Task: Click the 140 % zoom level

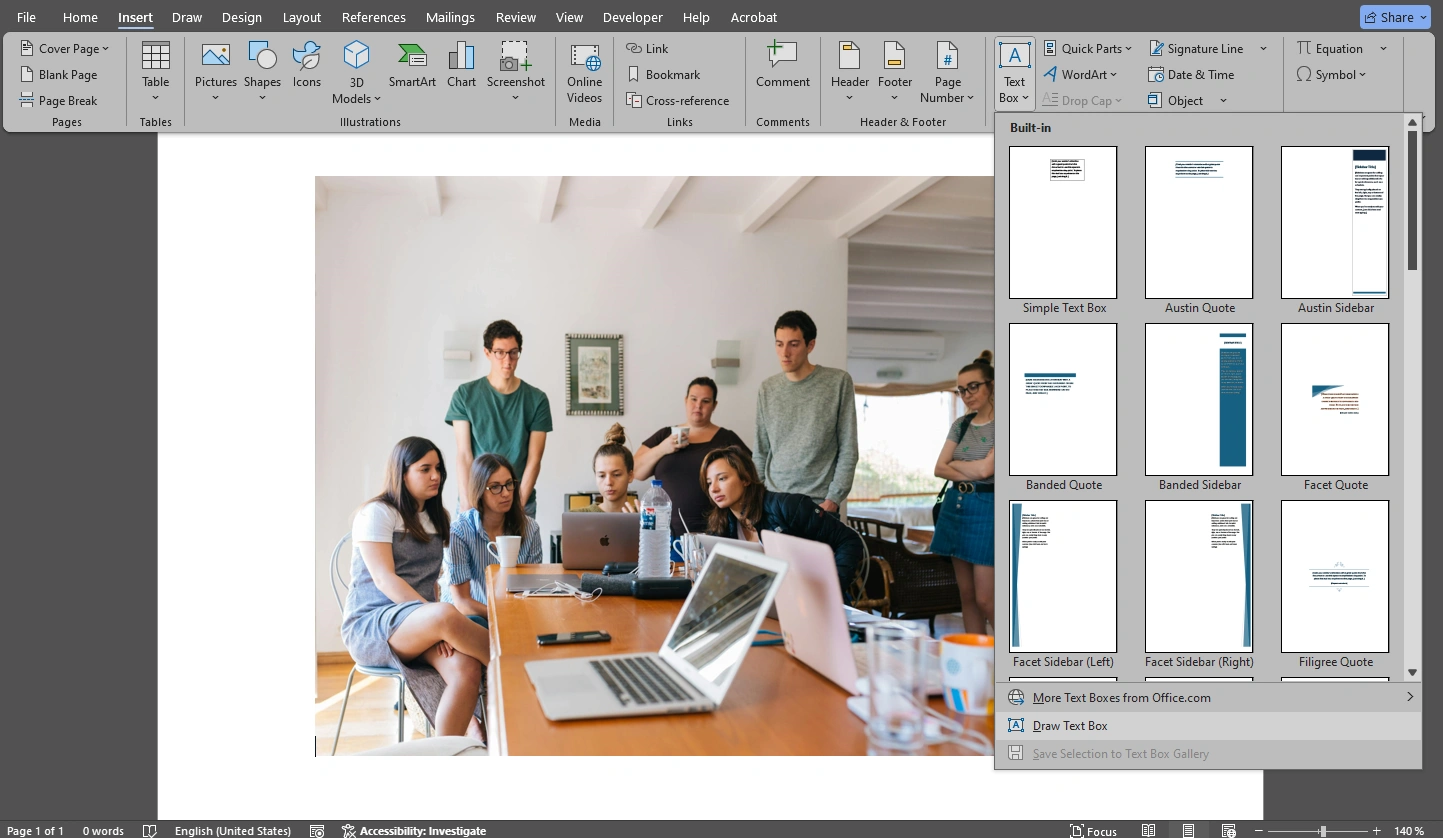Action: click(1409, 831)
